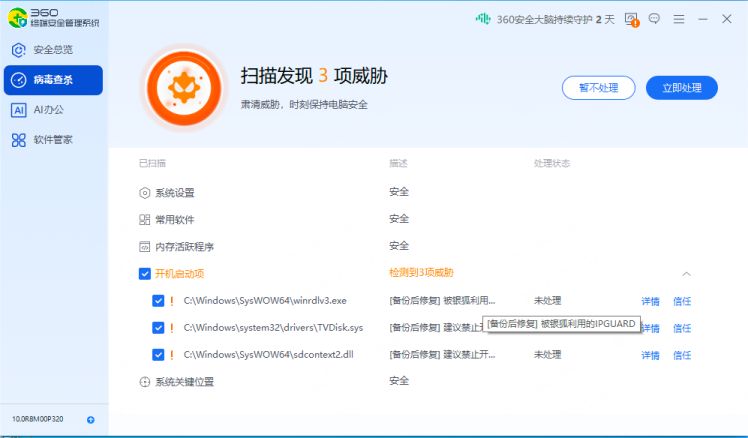Open the feedback chat bubble icon
Viewport: 748px width, 438px height.
click(x=654, y=19)
